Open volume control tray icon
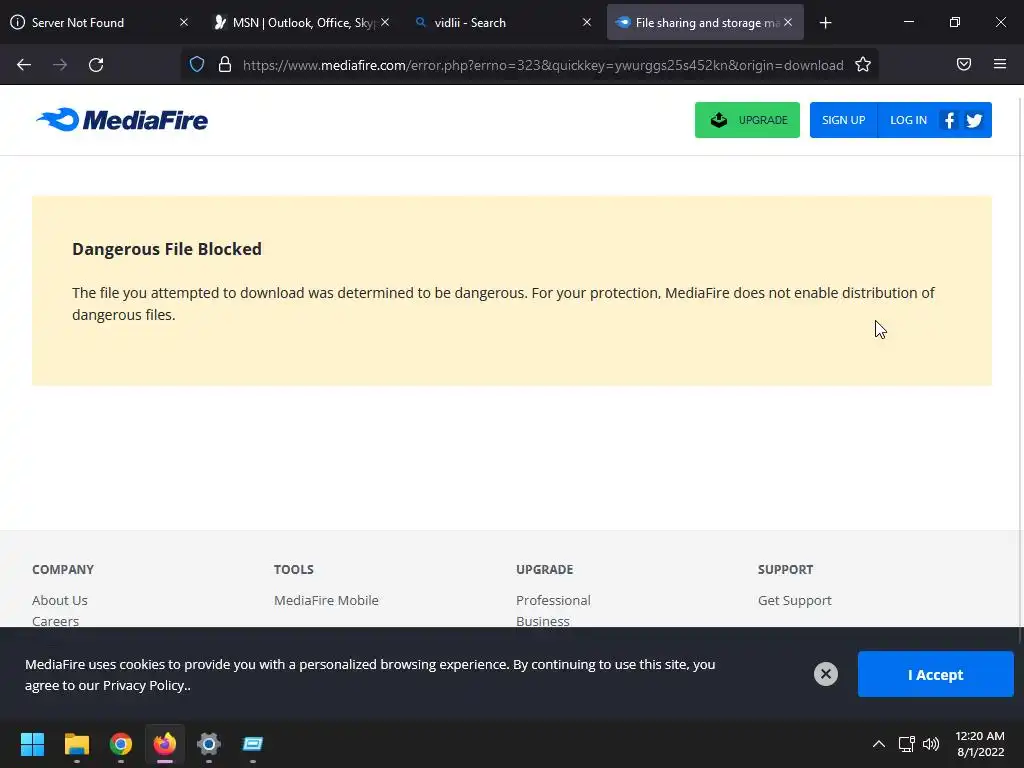1024x768 pixels. coord(931,744)
